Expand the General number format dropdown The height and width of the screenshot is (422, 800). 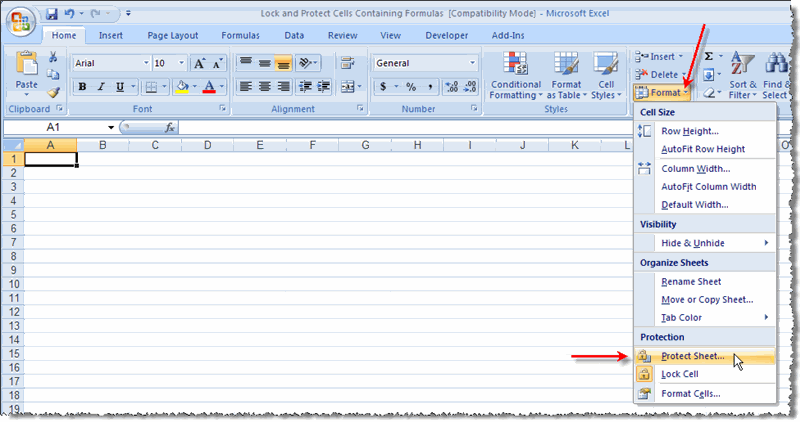472,63
